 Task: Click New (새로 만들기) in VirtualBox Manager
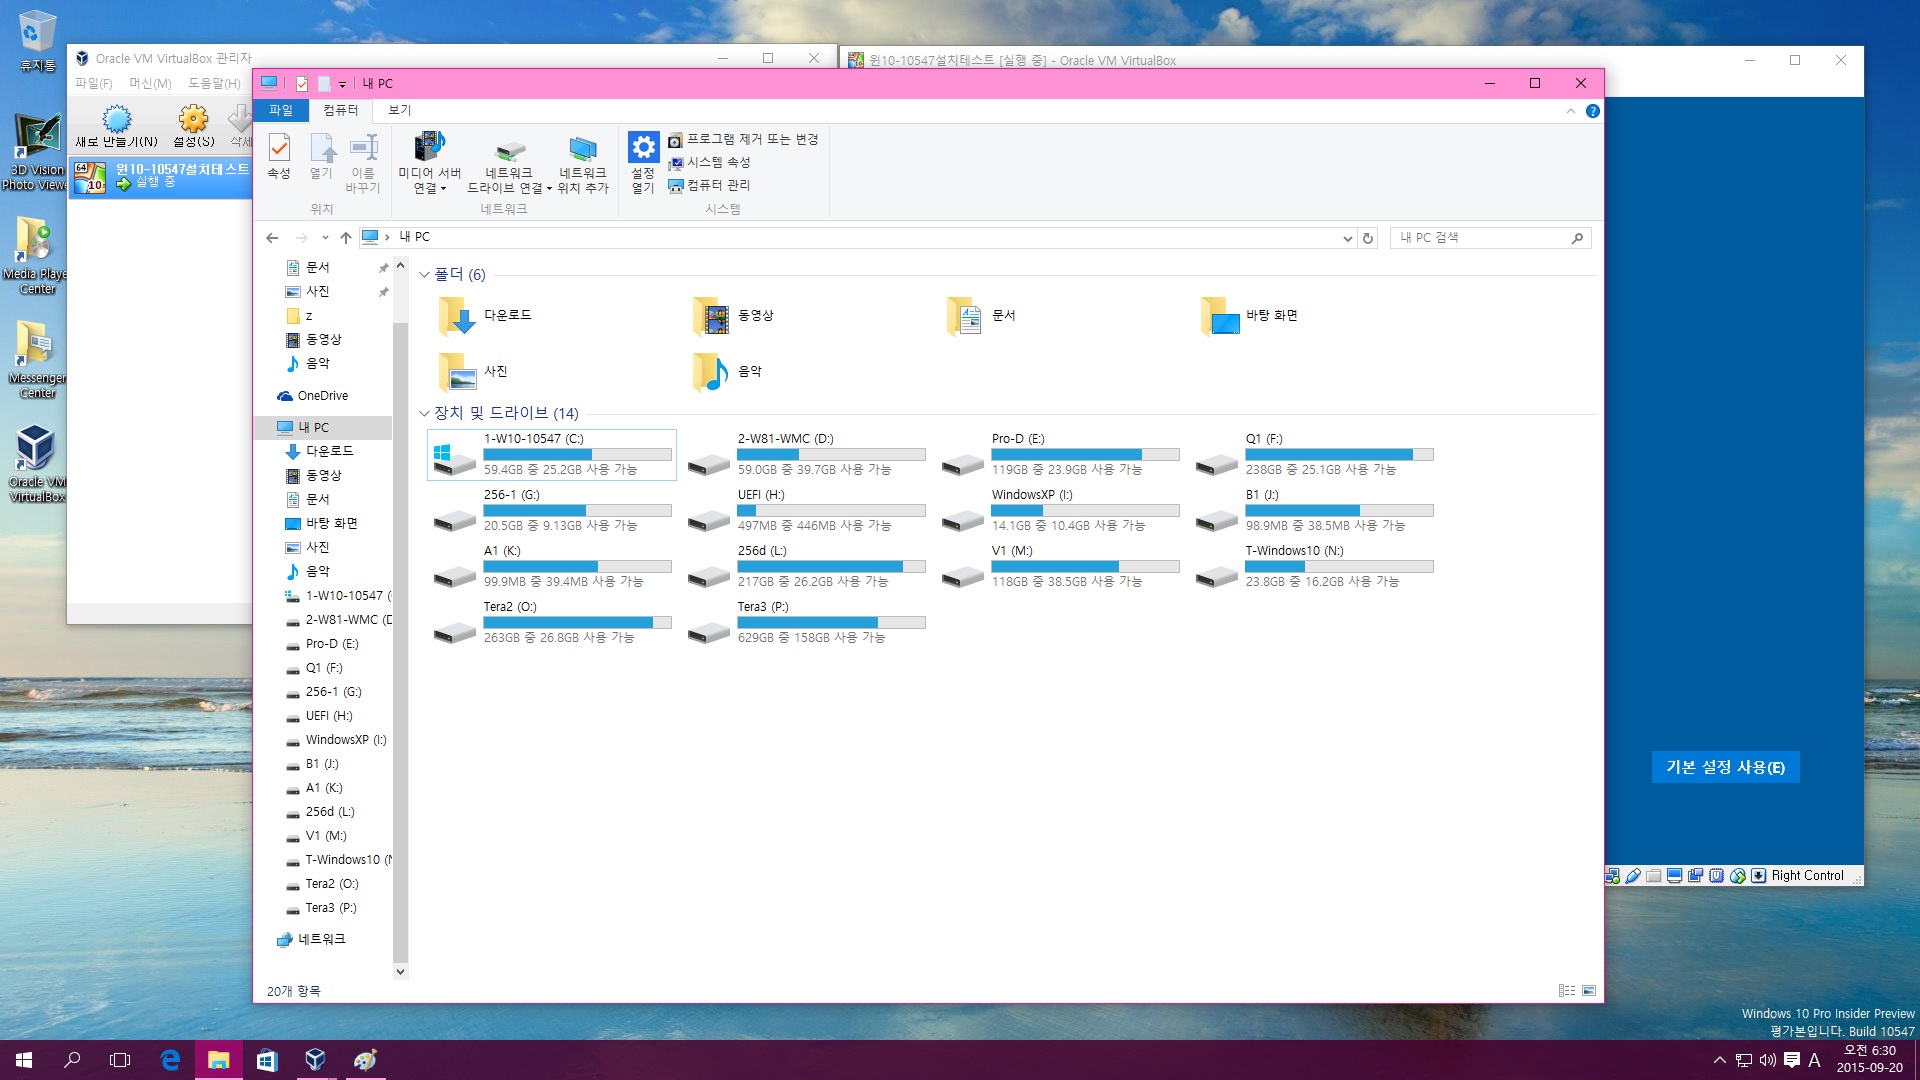(117, 126)
